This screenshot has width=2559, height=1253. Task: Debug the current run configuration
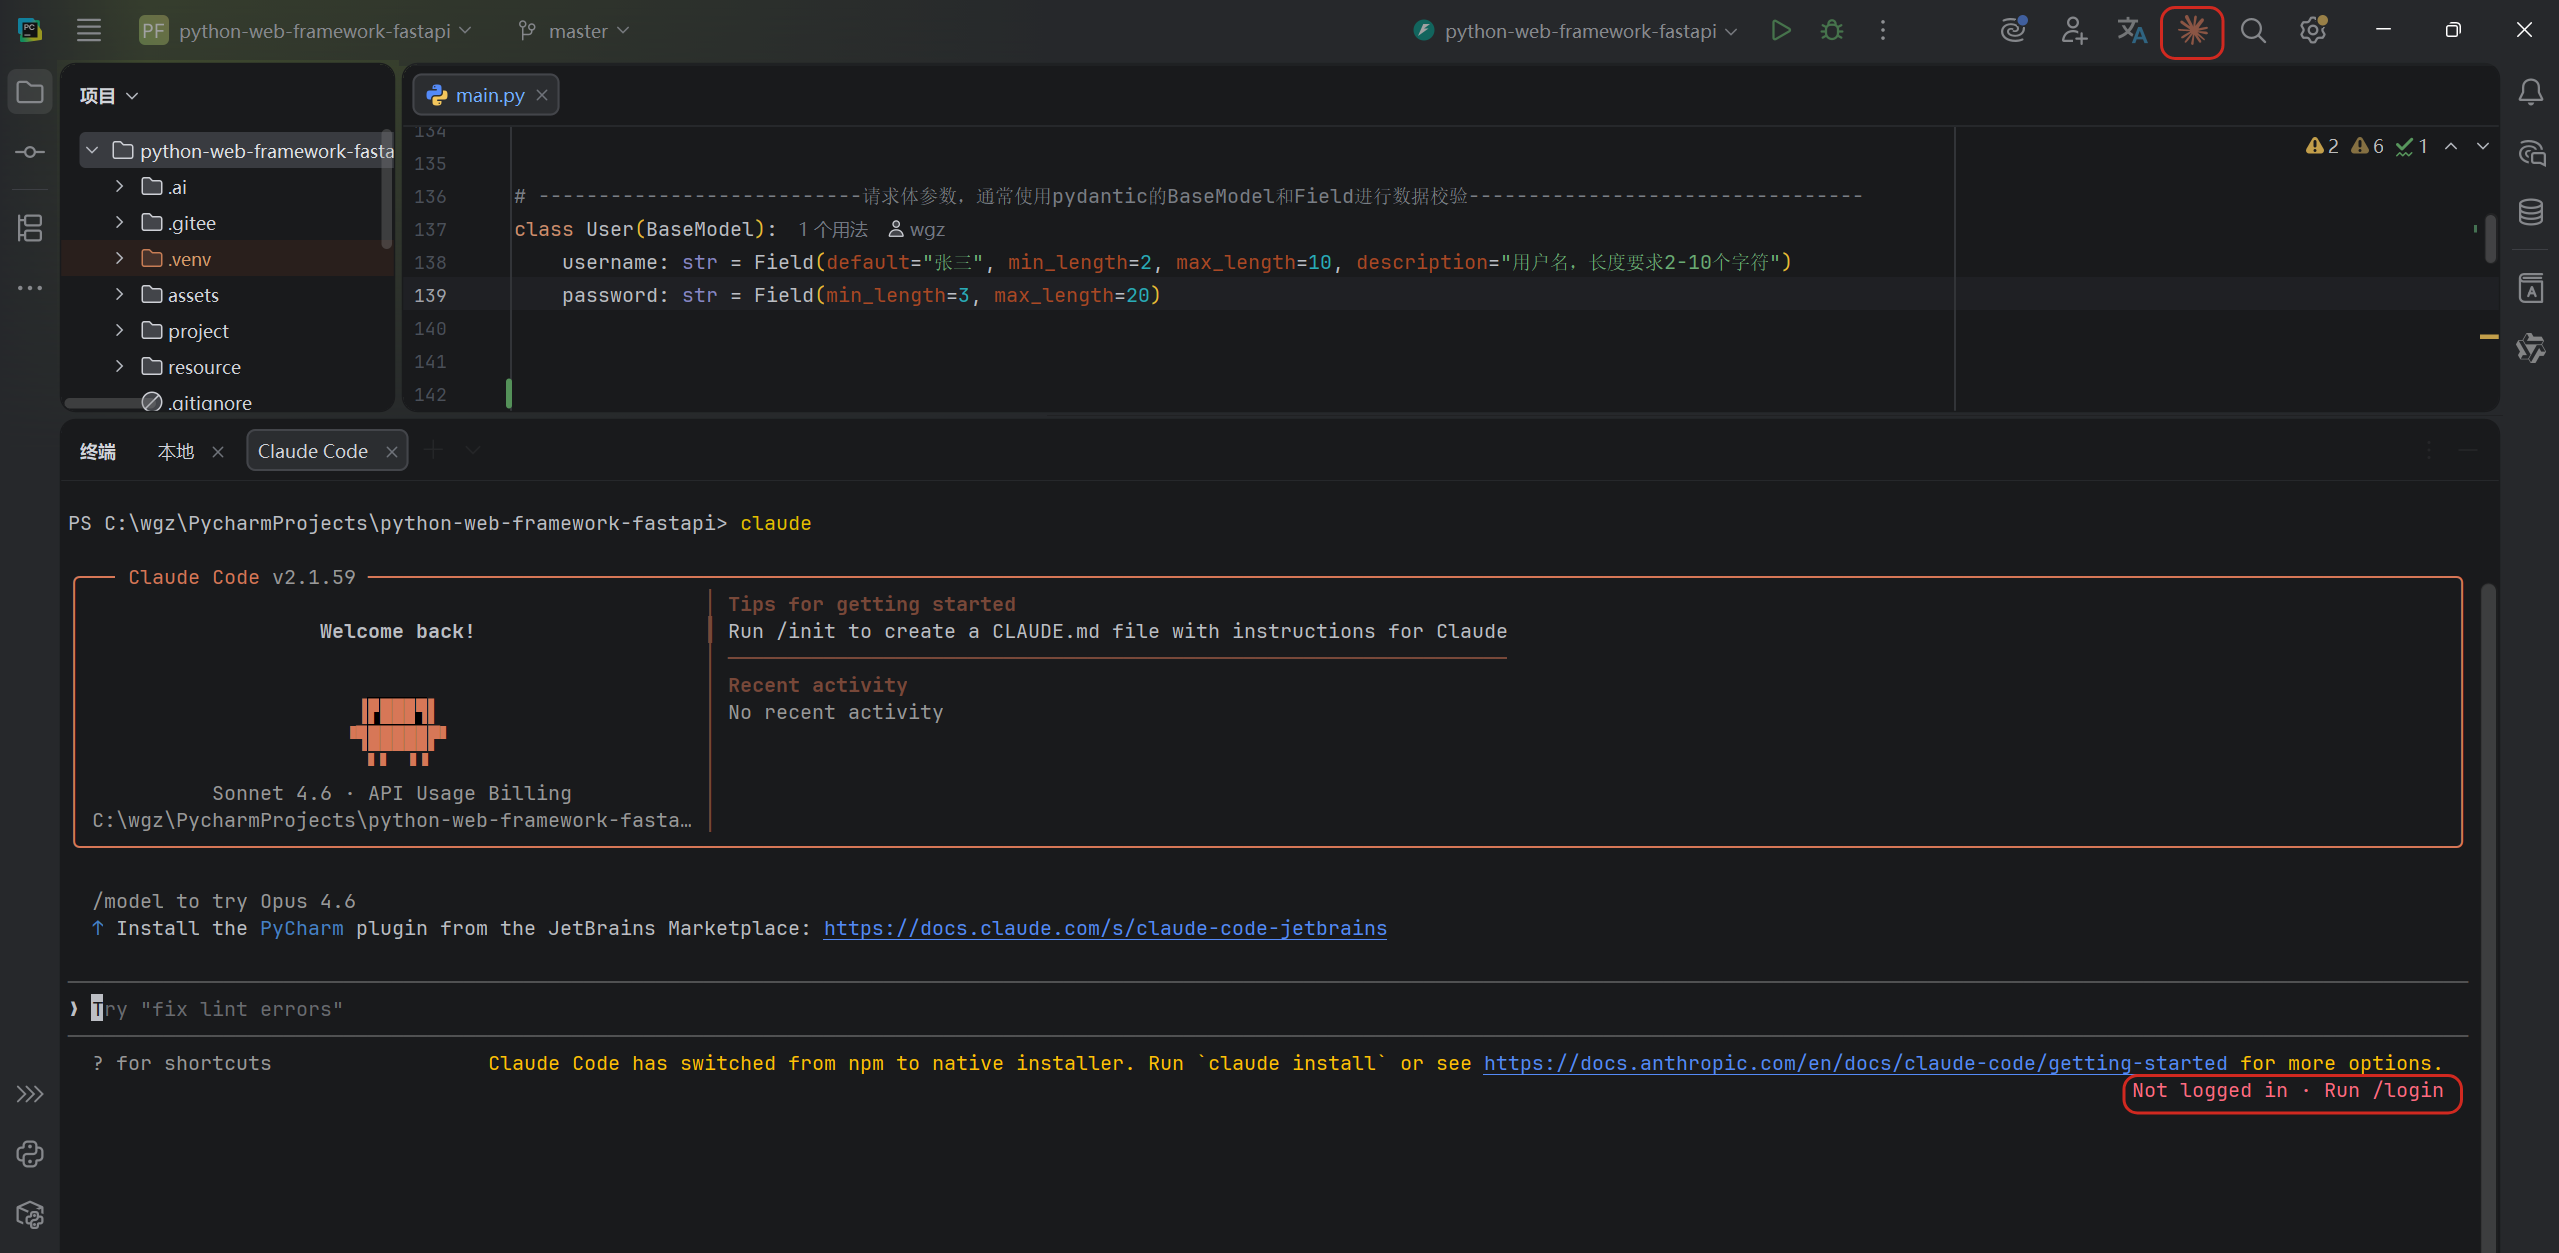coord(1832,30)
